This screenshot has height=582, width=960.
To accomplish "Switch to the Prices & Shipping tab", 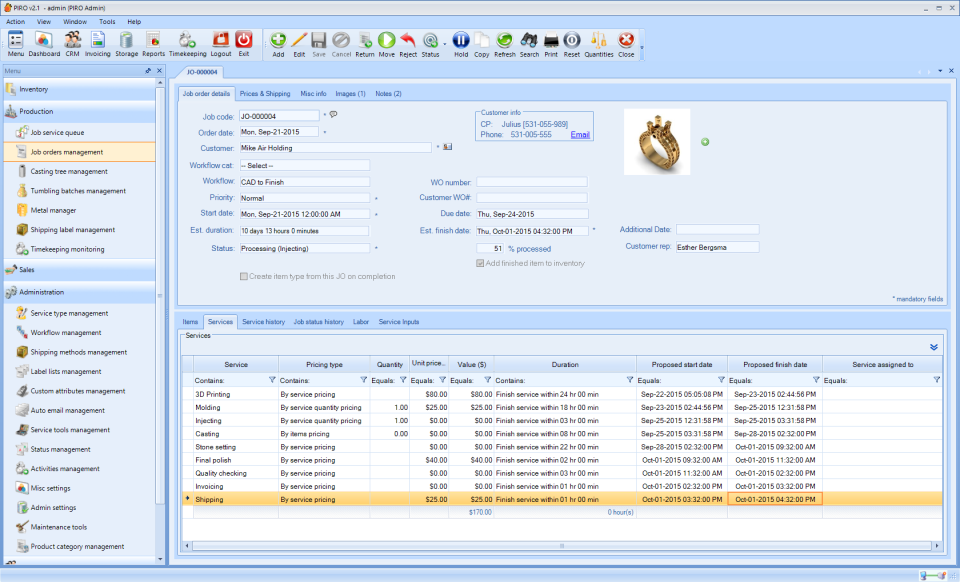I will coord(265,94).
